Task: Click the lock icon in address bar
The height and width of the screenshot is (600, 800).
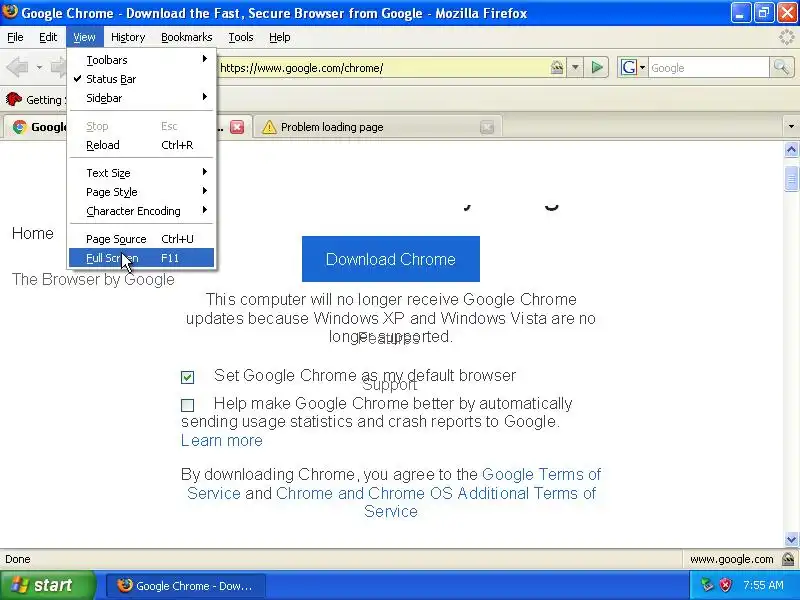Action: 557,67
